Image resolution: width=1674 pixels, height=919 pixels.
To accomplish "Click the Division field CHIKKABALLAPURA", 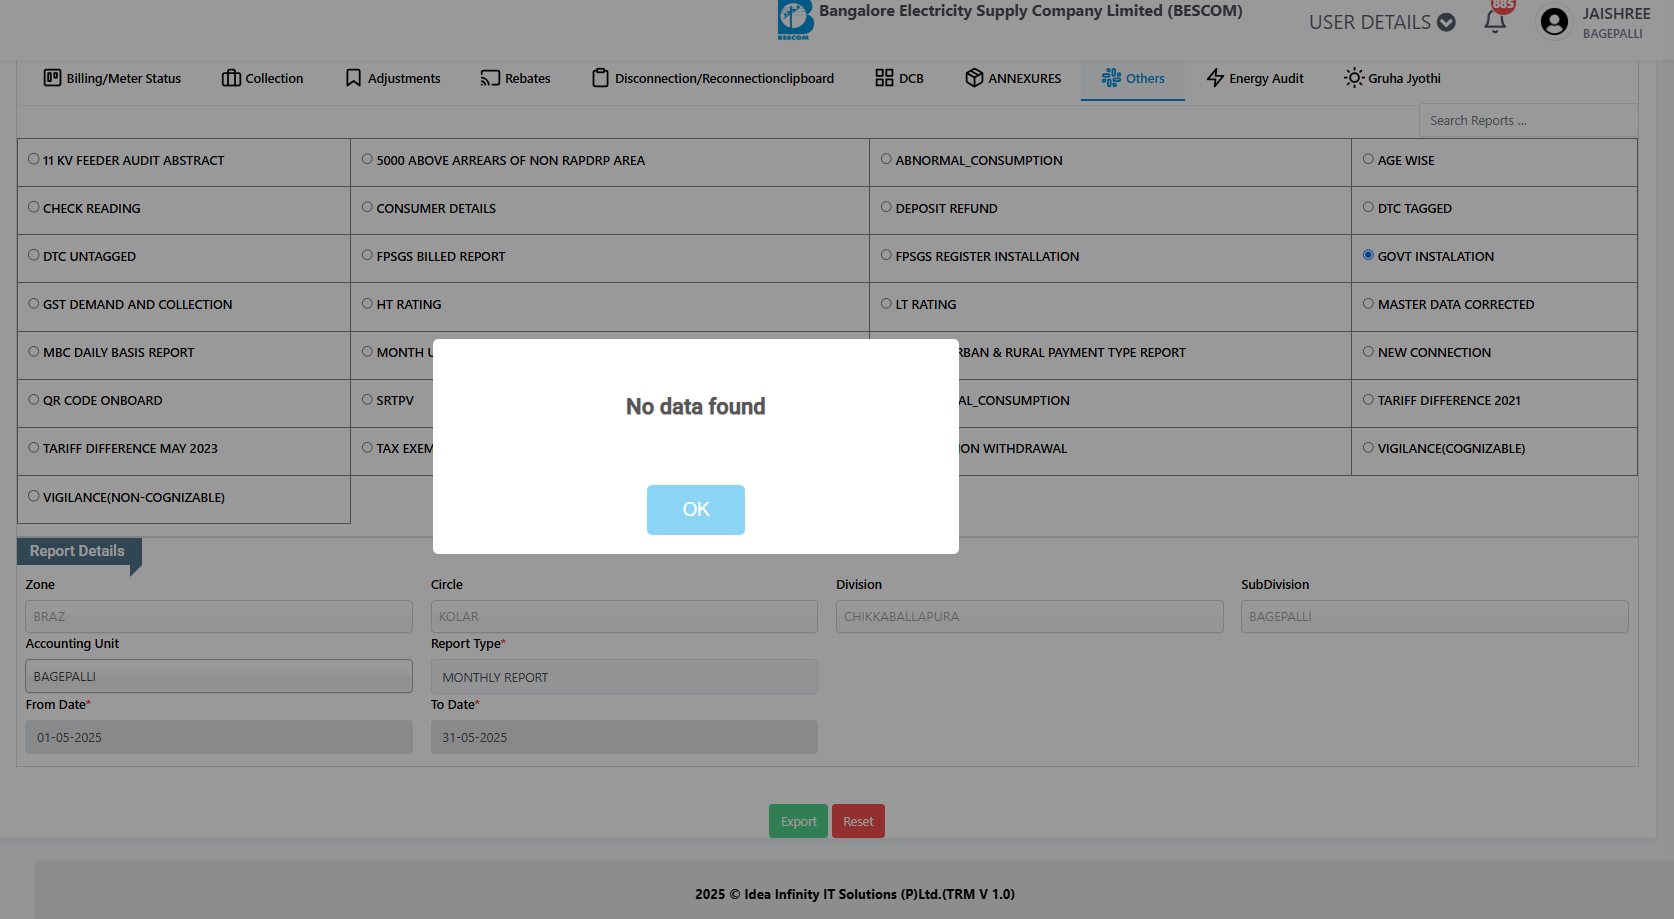I will click(x=1030, y=616).
